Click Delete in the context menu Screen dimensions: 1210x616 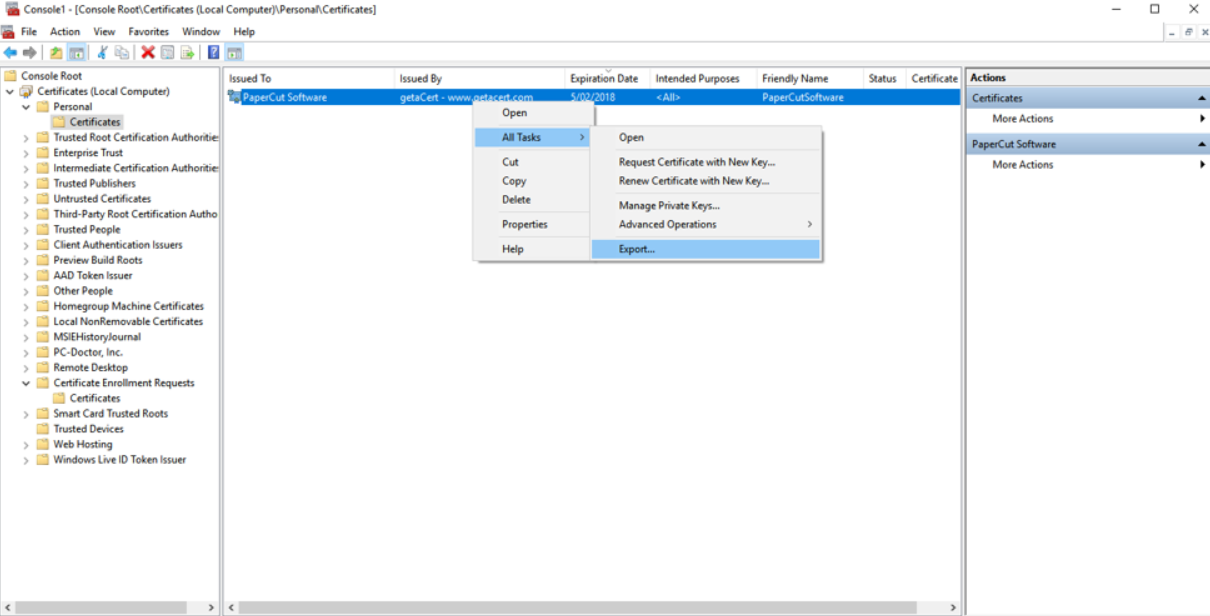(531, 200)
